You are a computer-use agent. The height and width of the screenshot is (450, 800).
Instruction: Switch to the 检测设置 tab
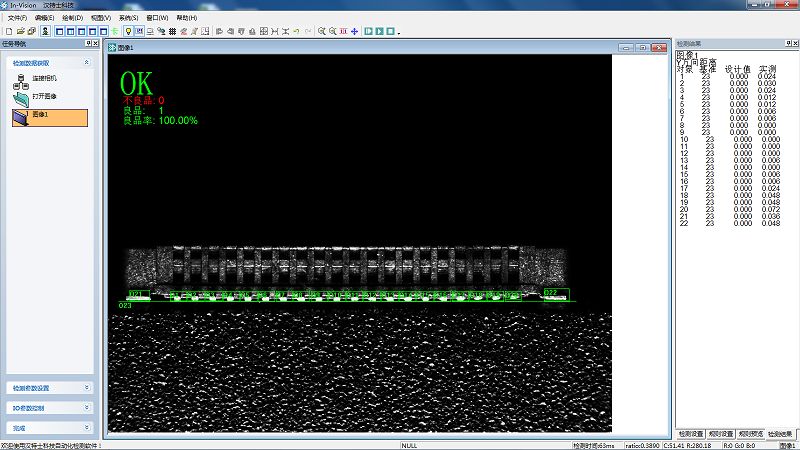click(x=691, y=434)
